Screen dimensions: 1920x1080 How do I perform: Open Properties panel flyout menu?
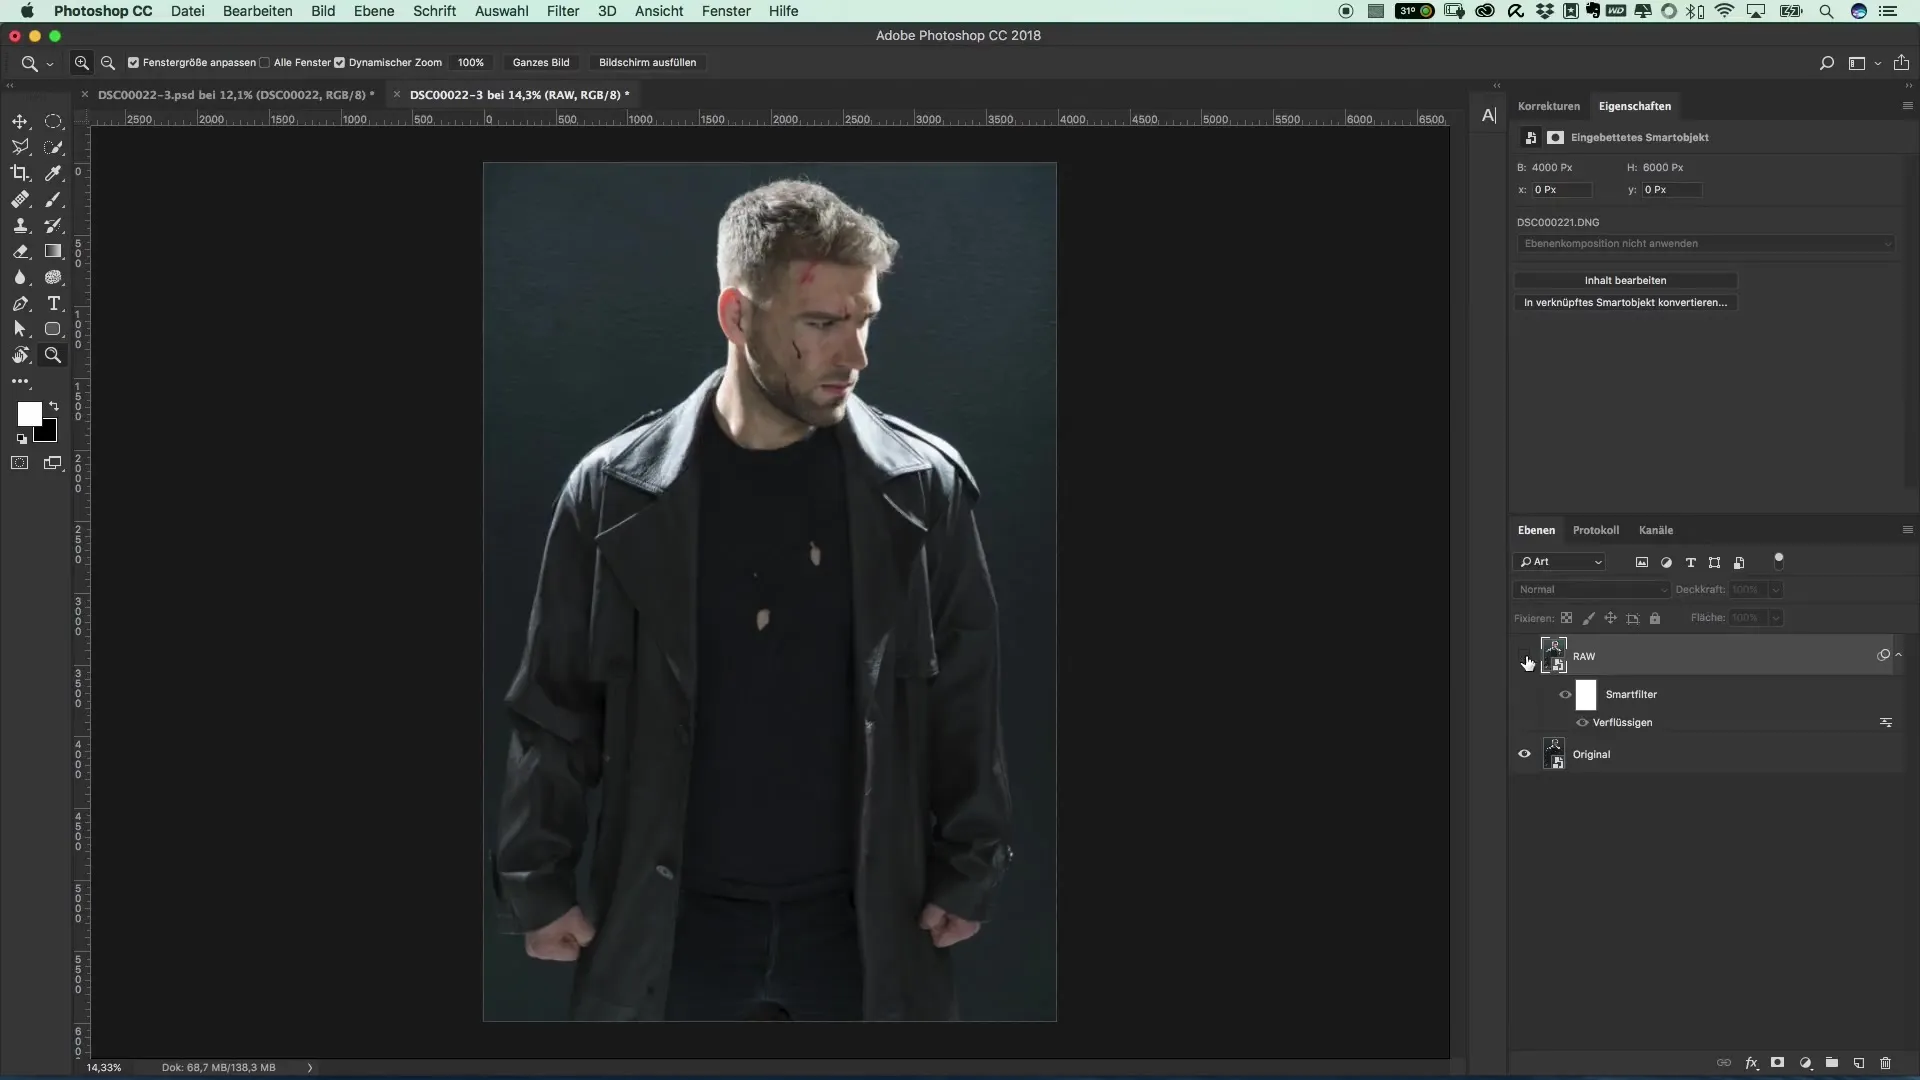pyautogui.click(x=1907, y=106)
